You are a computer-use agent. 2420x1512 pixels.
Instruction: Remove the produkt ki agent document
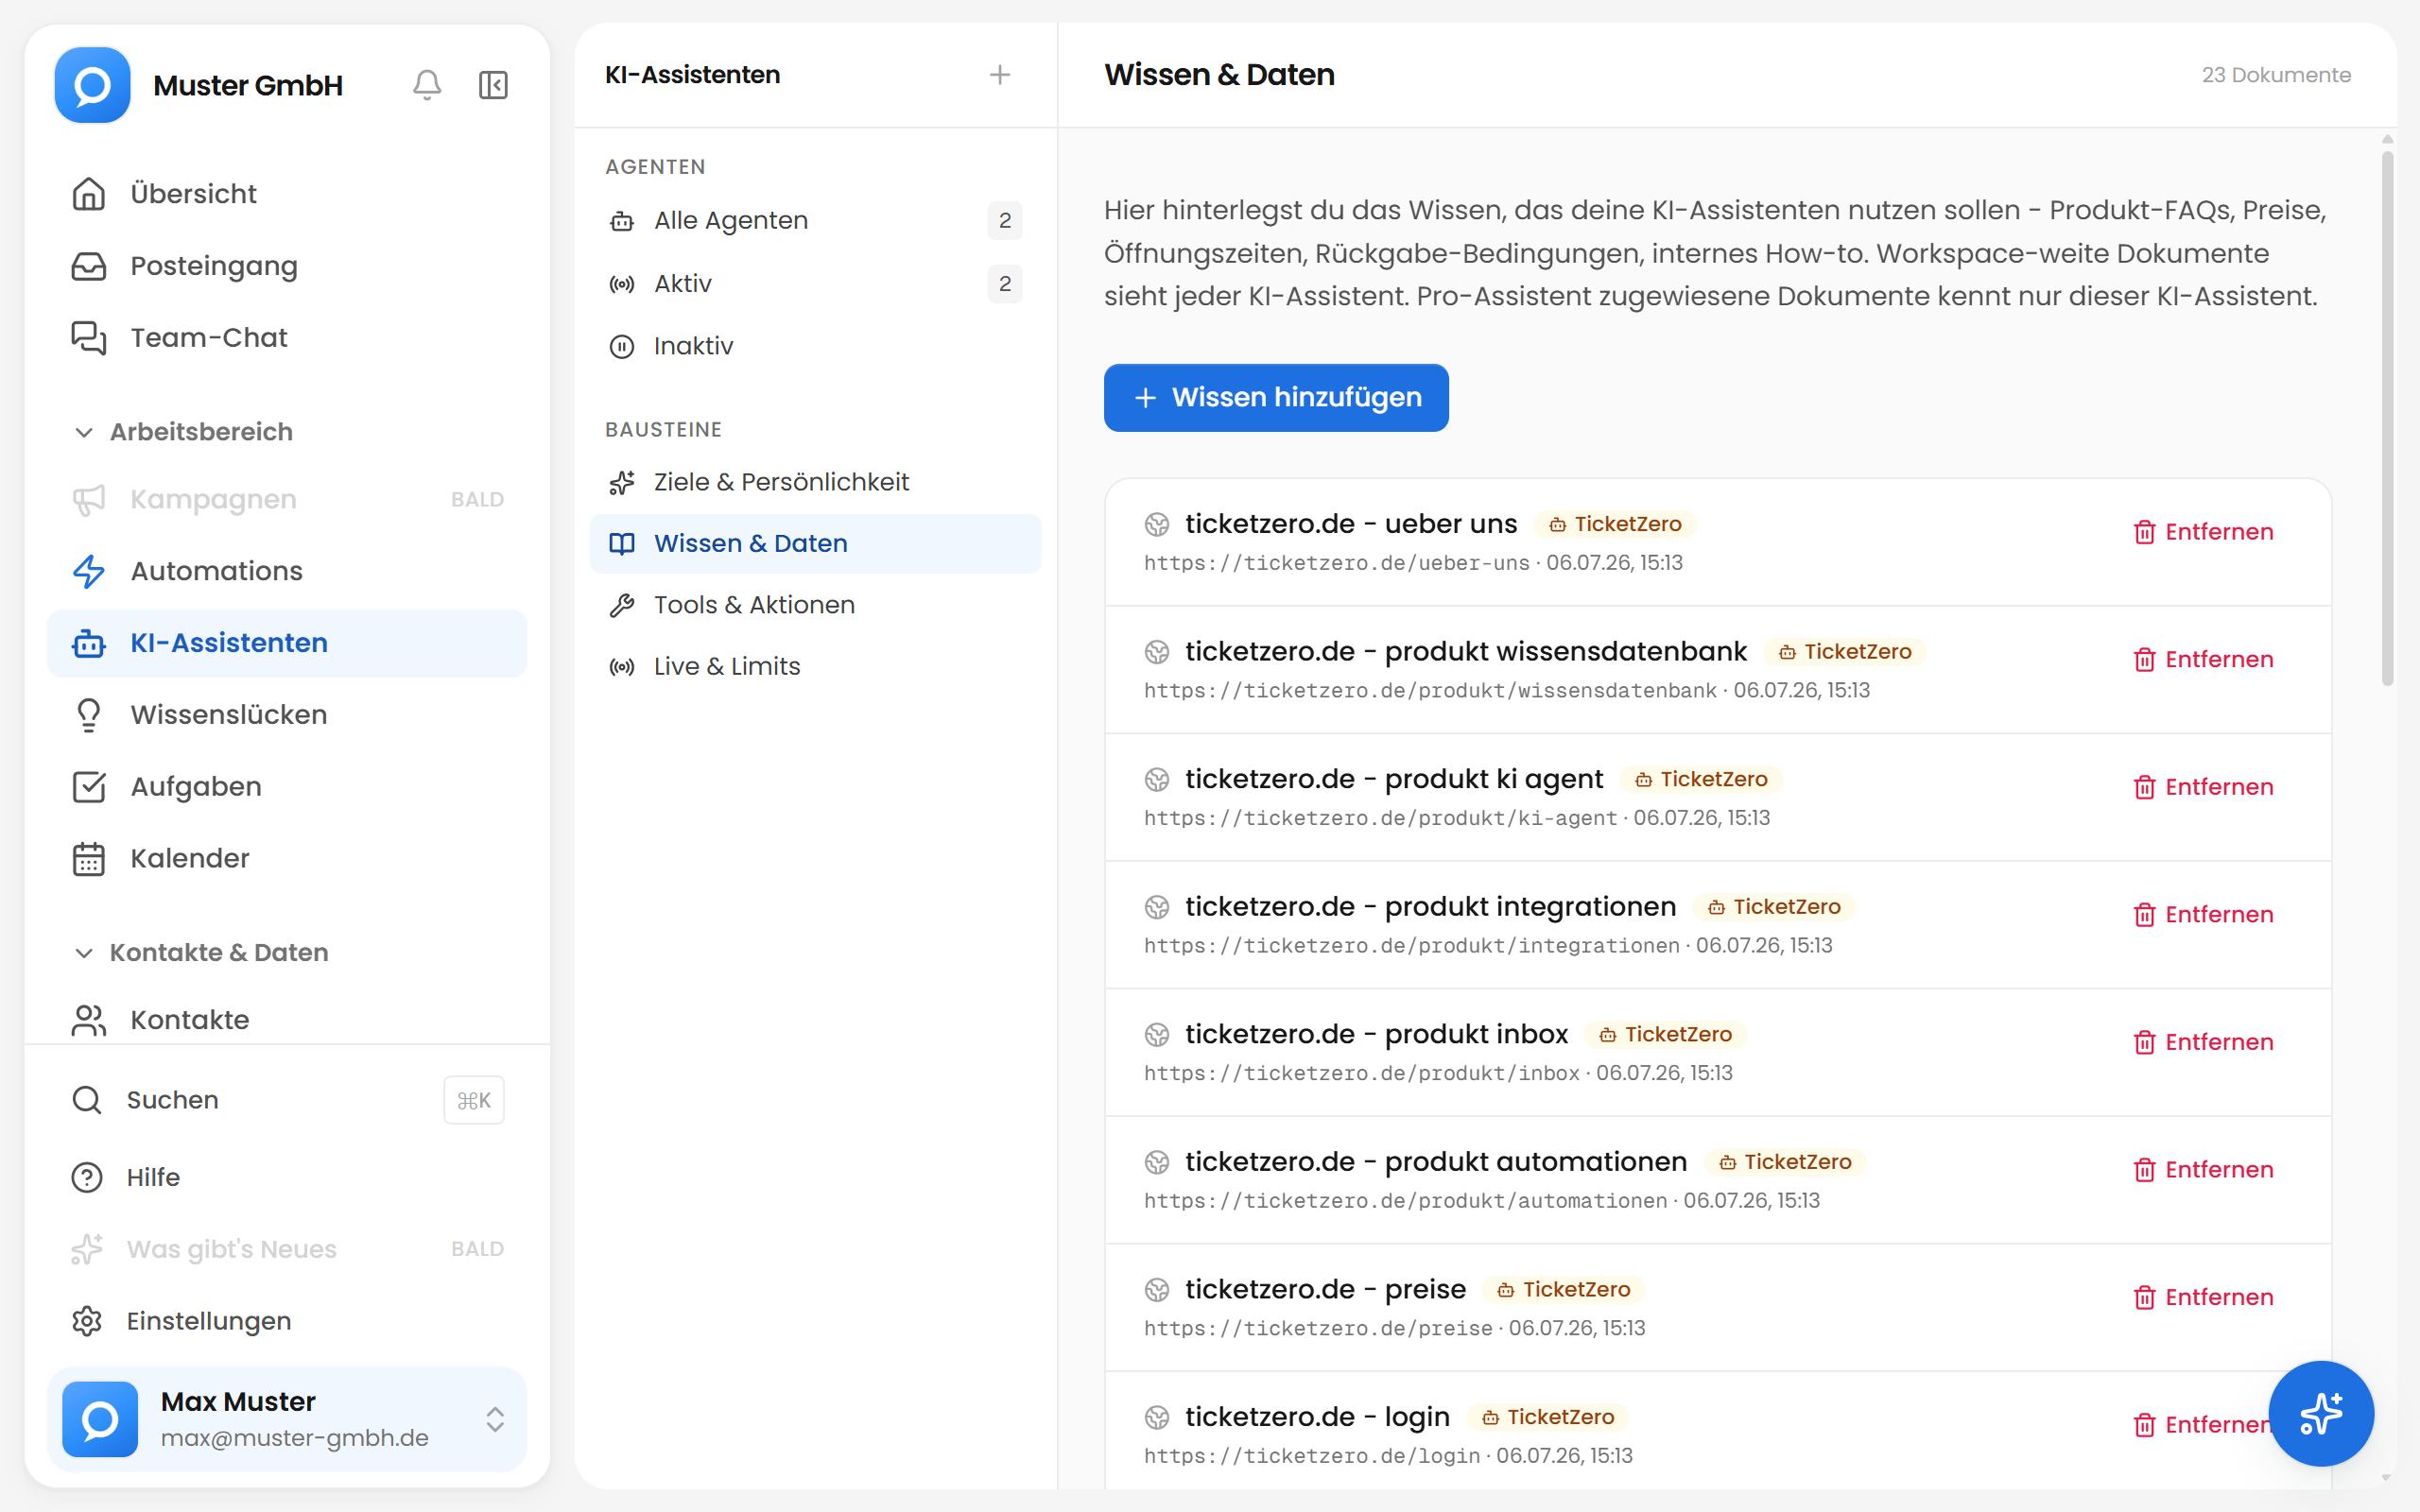[2203, 788]
